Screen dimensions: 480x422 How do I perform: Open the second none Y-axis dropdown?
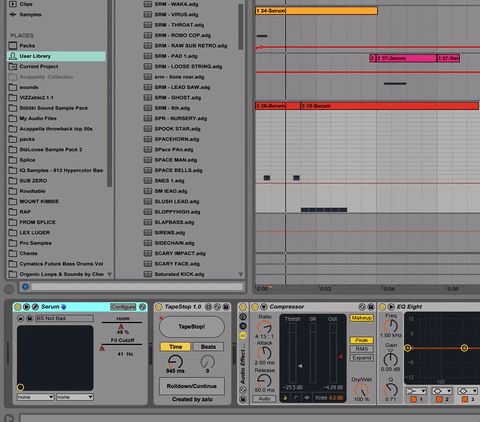74,397
